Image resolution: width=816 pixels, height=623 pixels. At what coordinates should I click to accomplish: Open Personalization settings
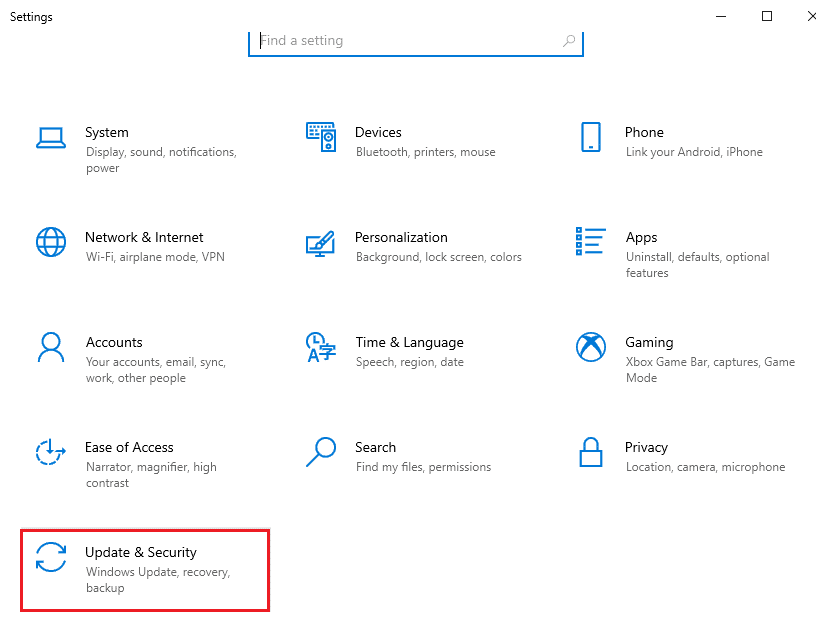click(x=401, y=237)
